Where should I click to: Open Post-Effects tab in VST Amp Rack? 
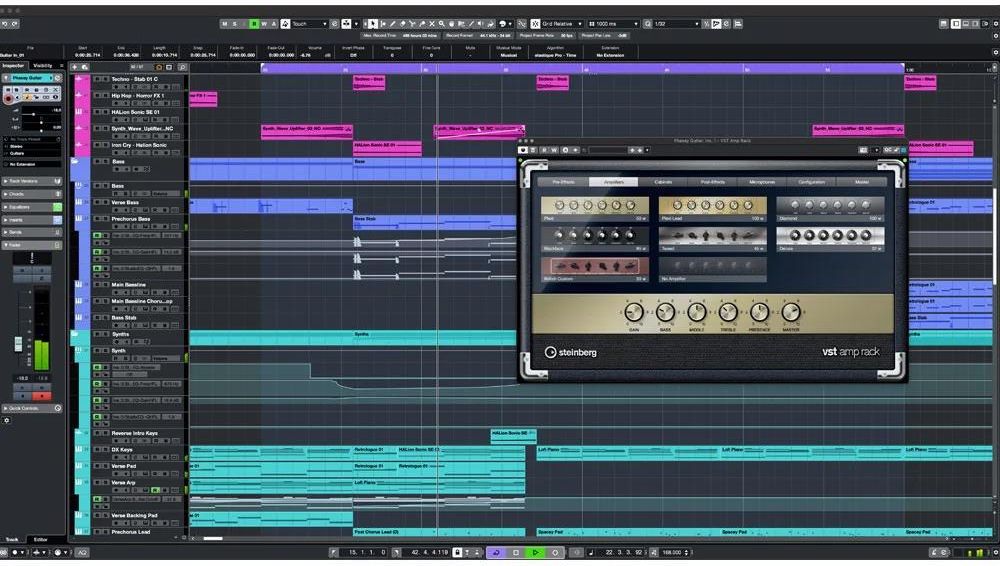(x=712, y=182)
